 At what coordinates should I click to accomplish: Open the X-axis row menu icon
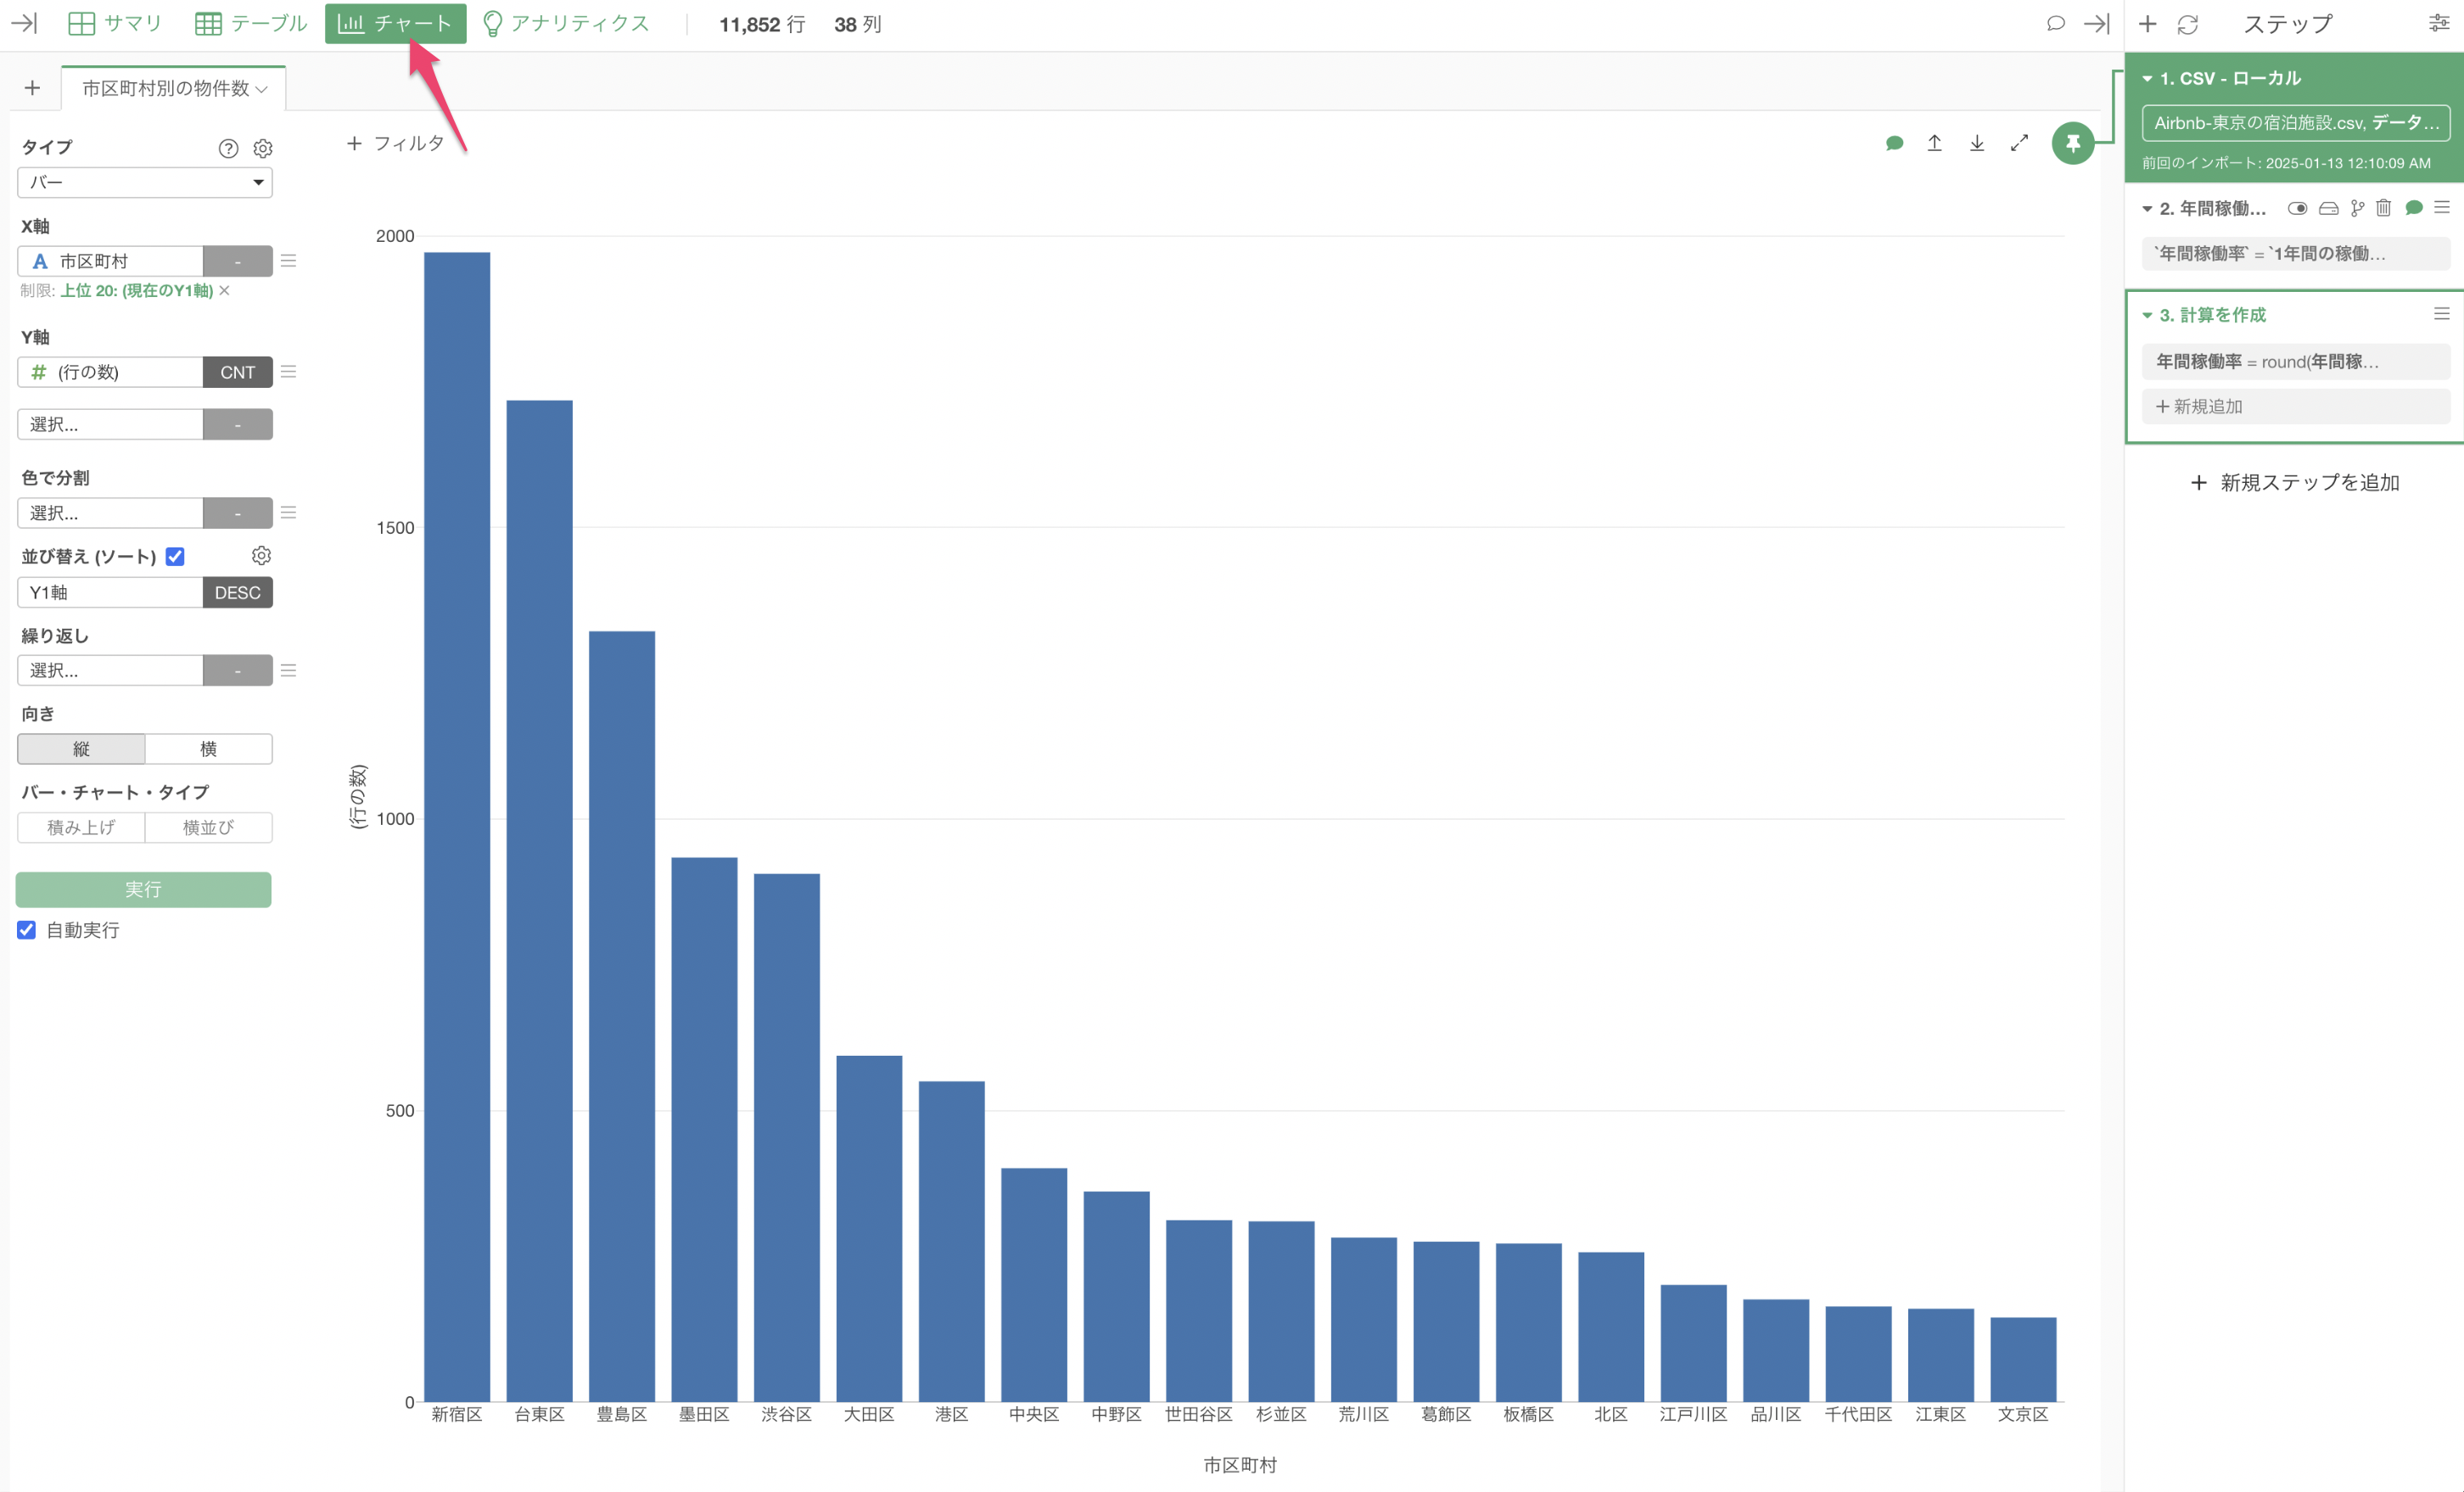click(289, 261)
